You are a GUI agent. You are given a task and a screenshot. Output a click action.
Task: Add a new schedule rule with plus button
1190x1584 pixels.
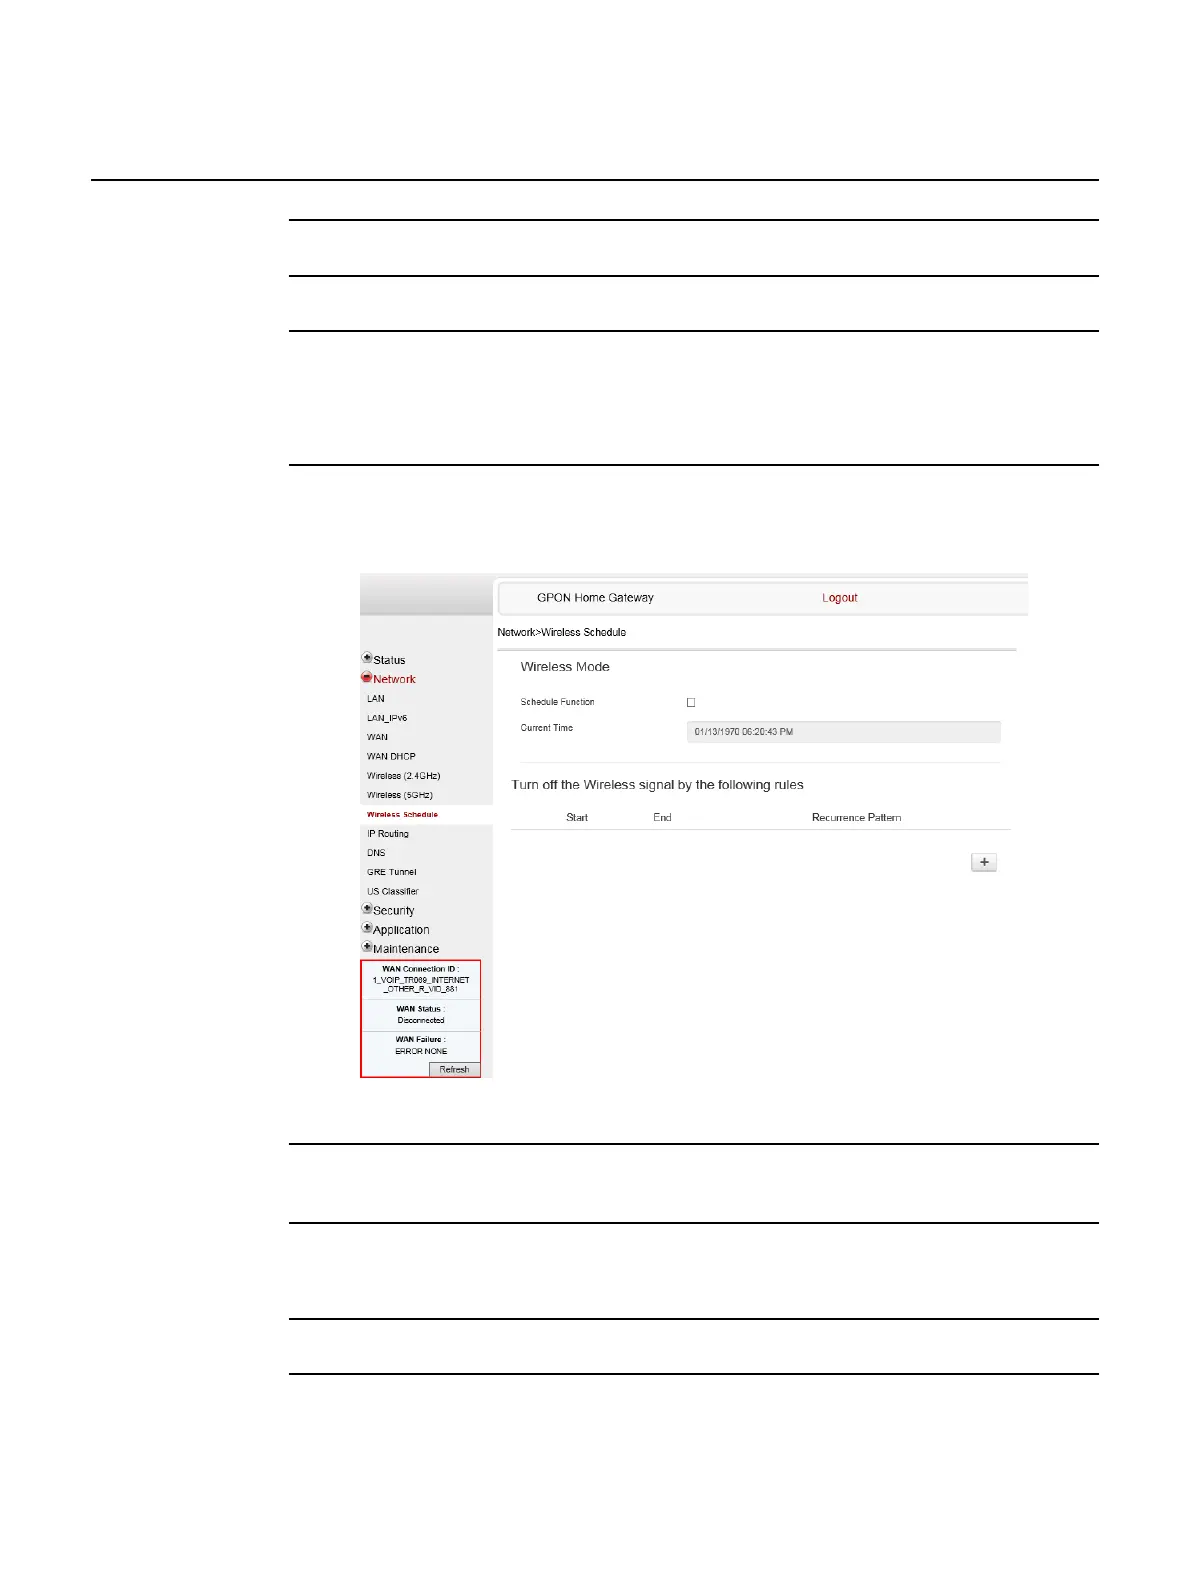(x=984, y=862)
